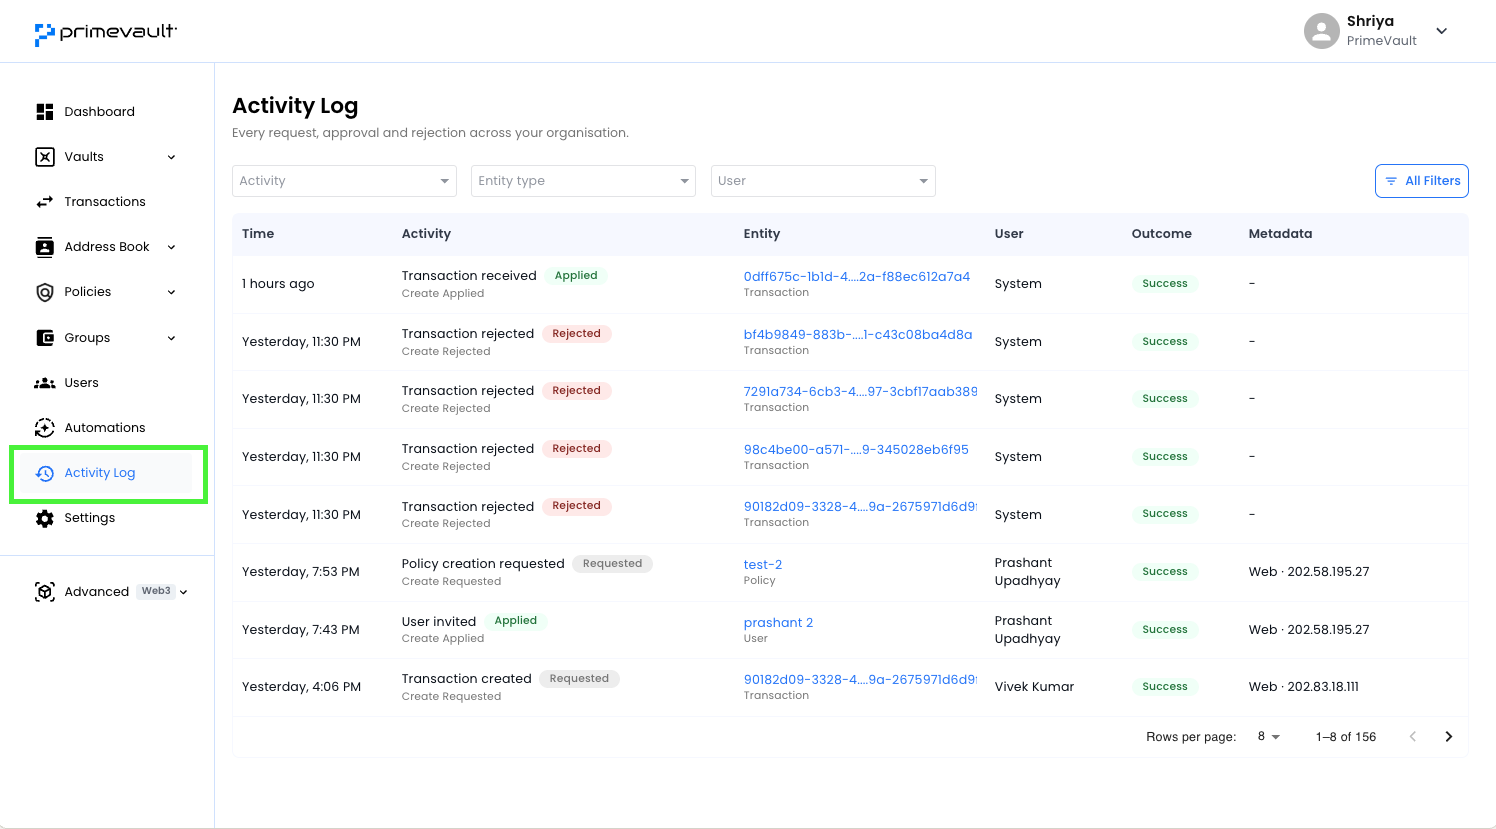Go to previous page of activity log

(1413, 737)
